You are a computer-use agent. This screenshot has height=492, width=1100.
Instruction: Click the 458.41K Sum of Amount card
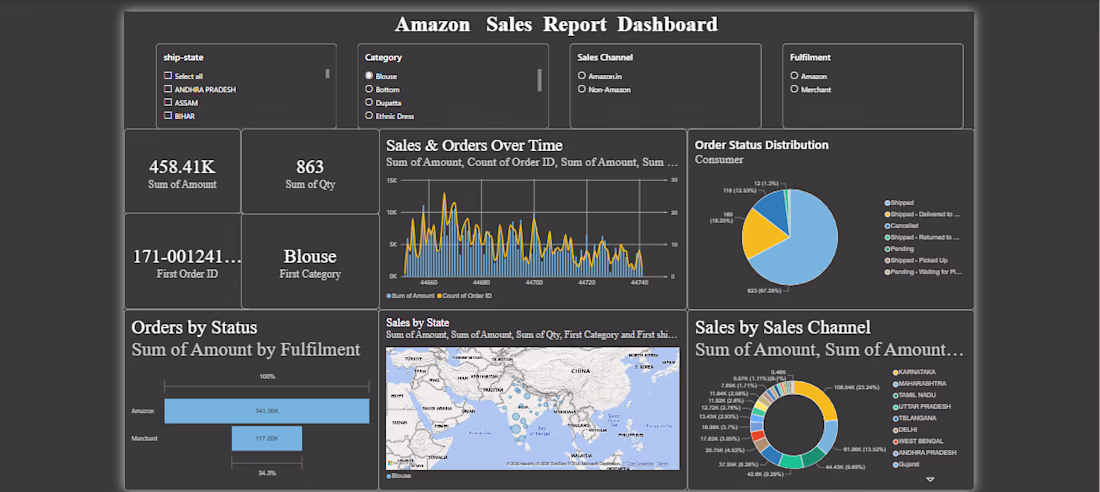pos(182,172)
